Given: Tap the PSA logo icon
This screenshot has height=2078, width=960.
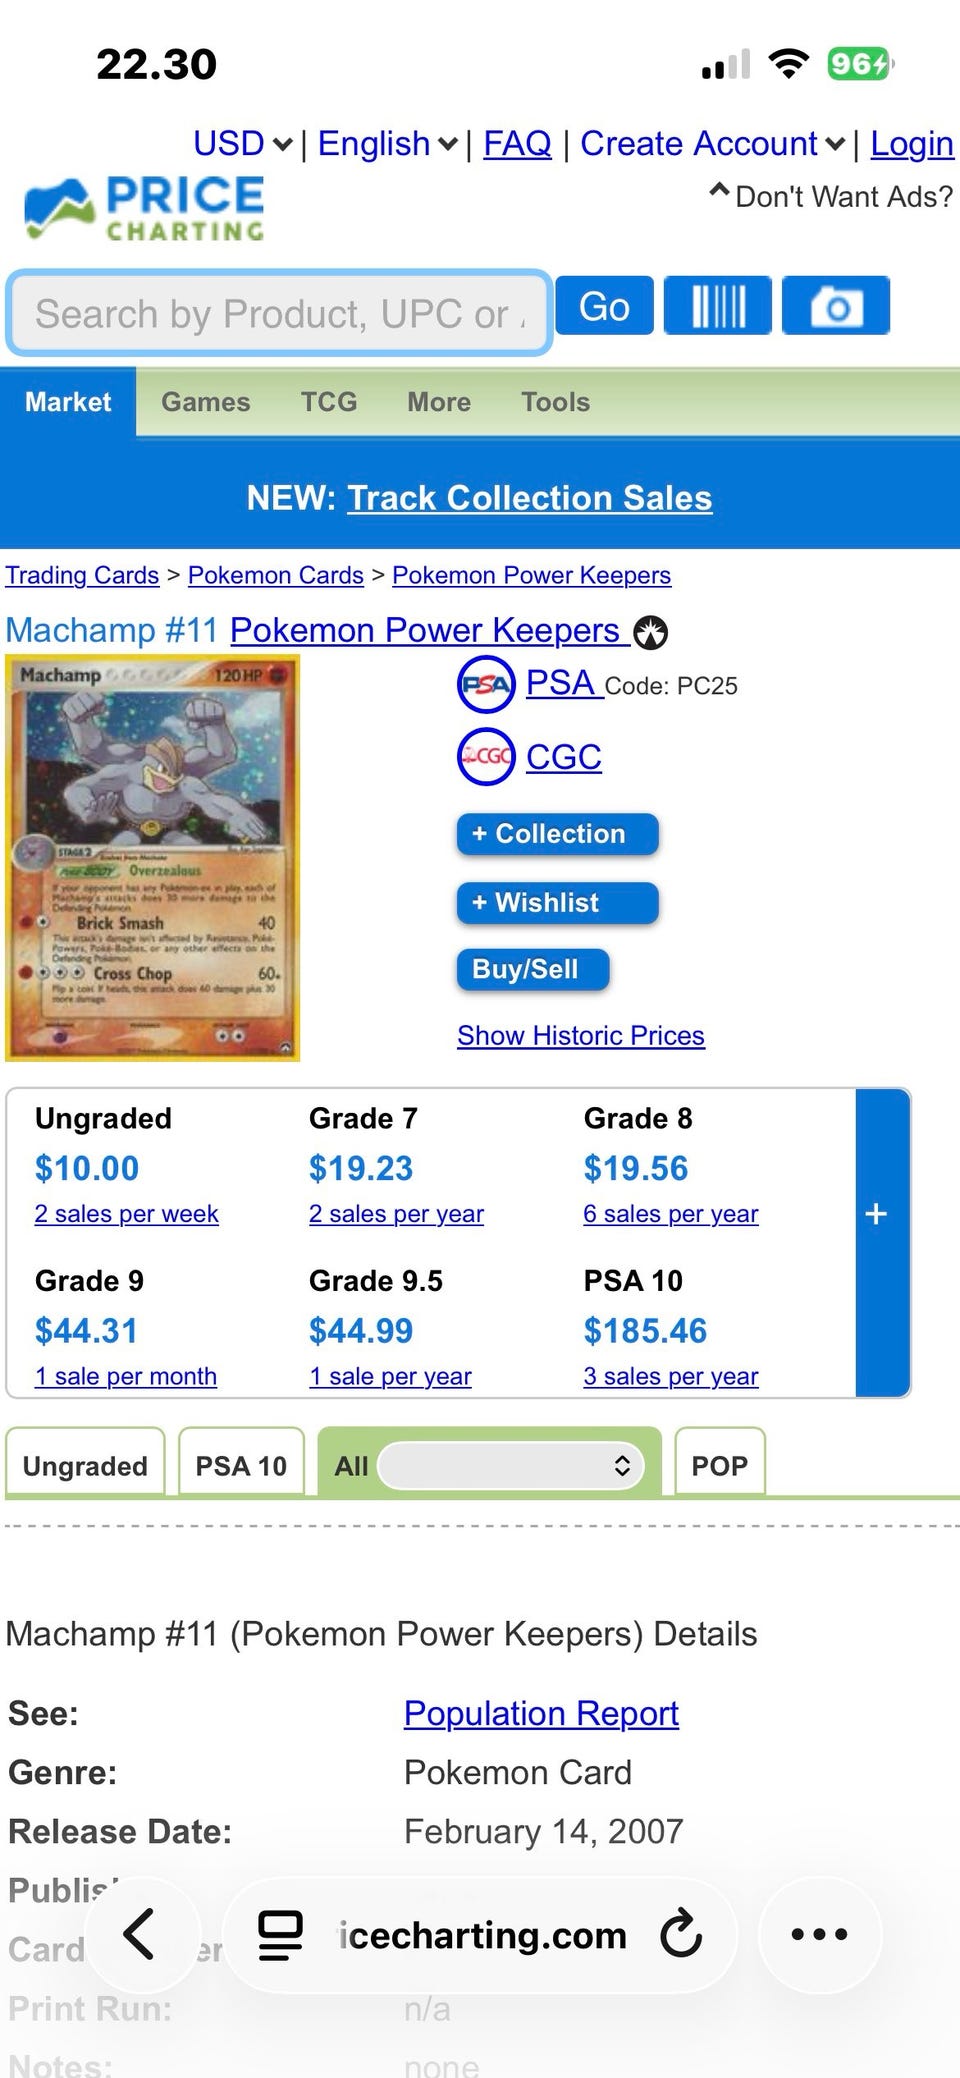Looking at the screenshot, I should coord(486,685).
